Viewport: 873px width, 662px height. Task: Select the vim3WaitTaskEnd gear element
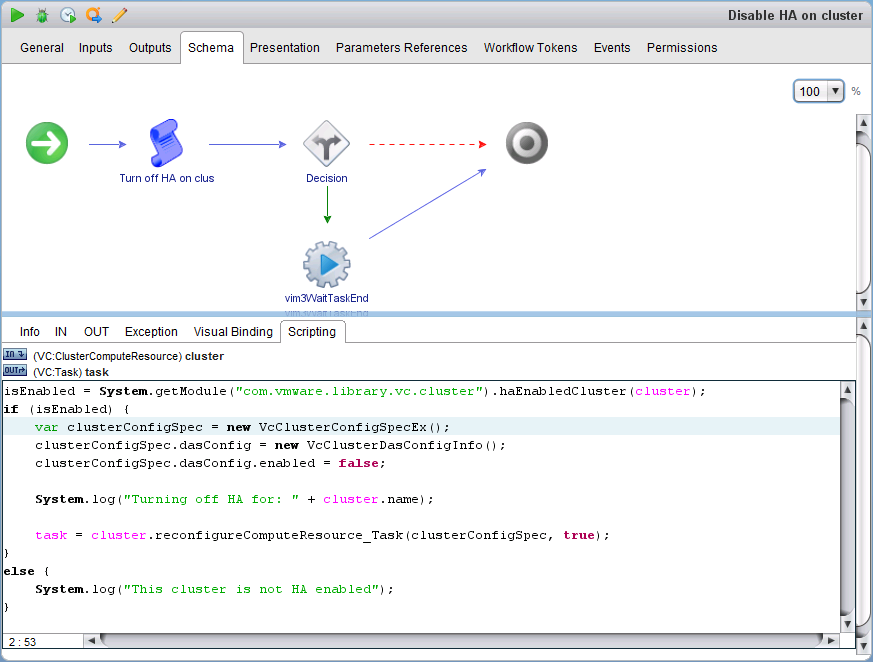tap(326, 264)
